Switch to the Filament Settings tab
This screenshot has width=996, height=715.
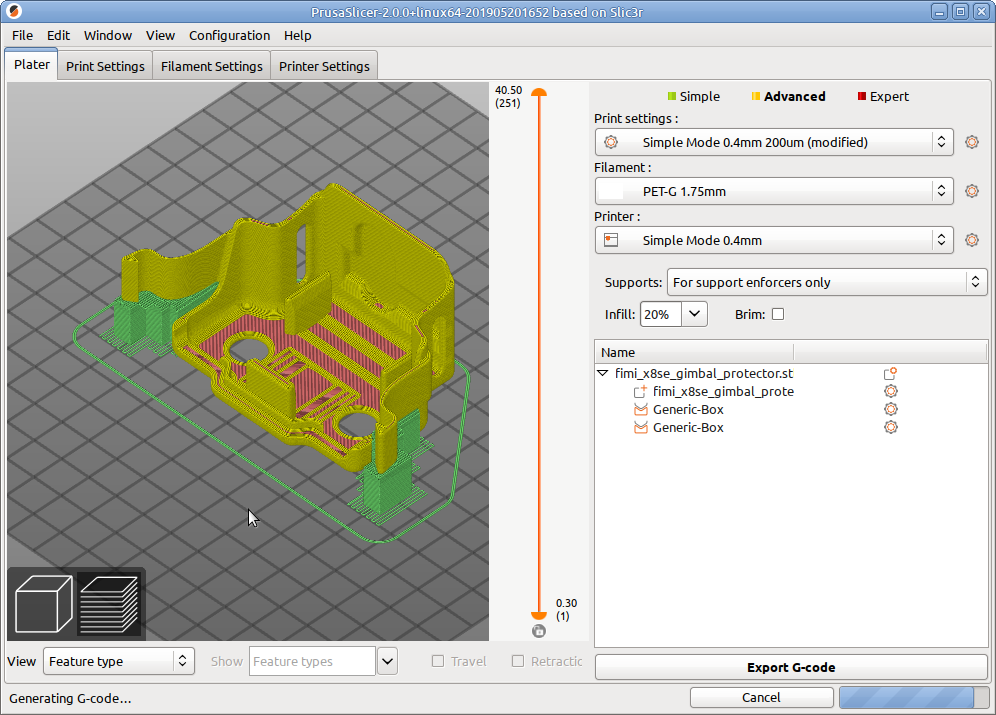tap(211, 66)
